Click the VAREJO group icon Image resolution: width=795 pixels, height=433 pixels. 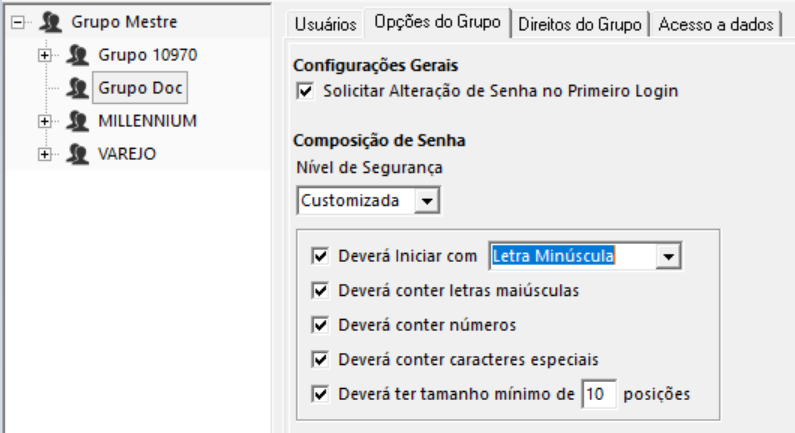point(77,154)
